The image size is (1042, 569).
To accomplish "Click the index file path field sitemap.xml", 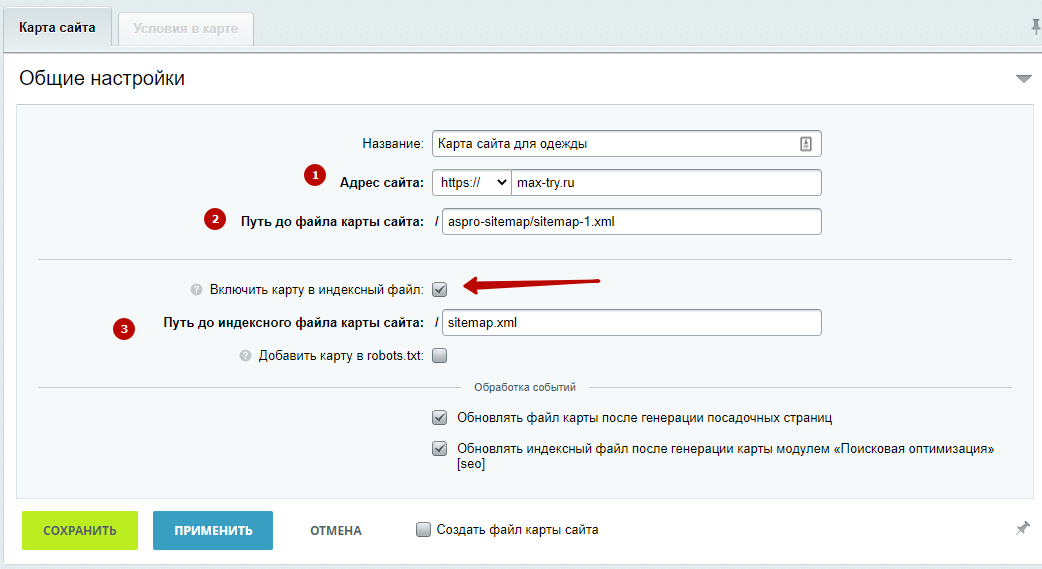I will pyautogui.click(x=631, y=323).
